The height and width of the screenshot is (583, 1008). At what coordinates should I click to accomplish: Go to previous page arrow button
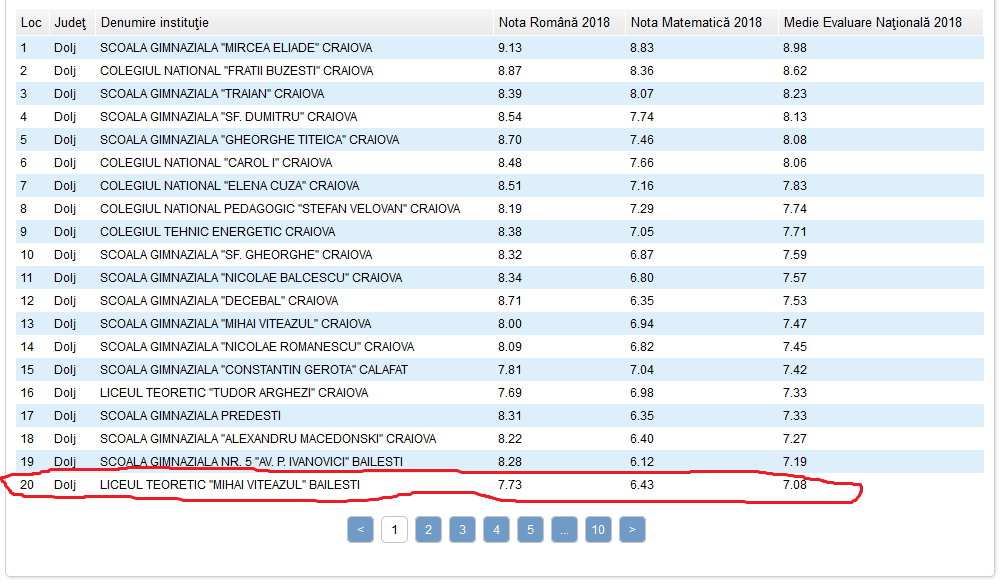[x=360, y=530]
